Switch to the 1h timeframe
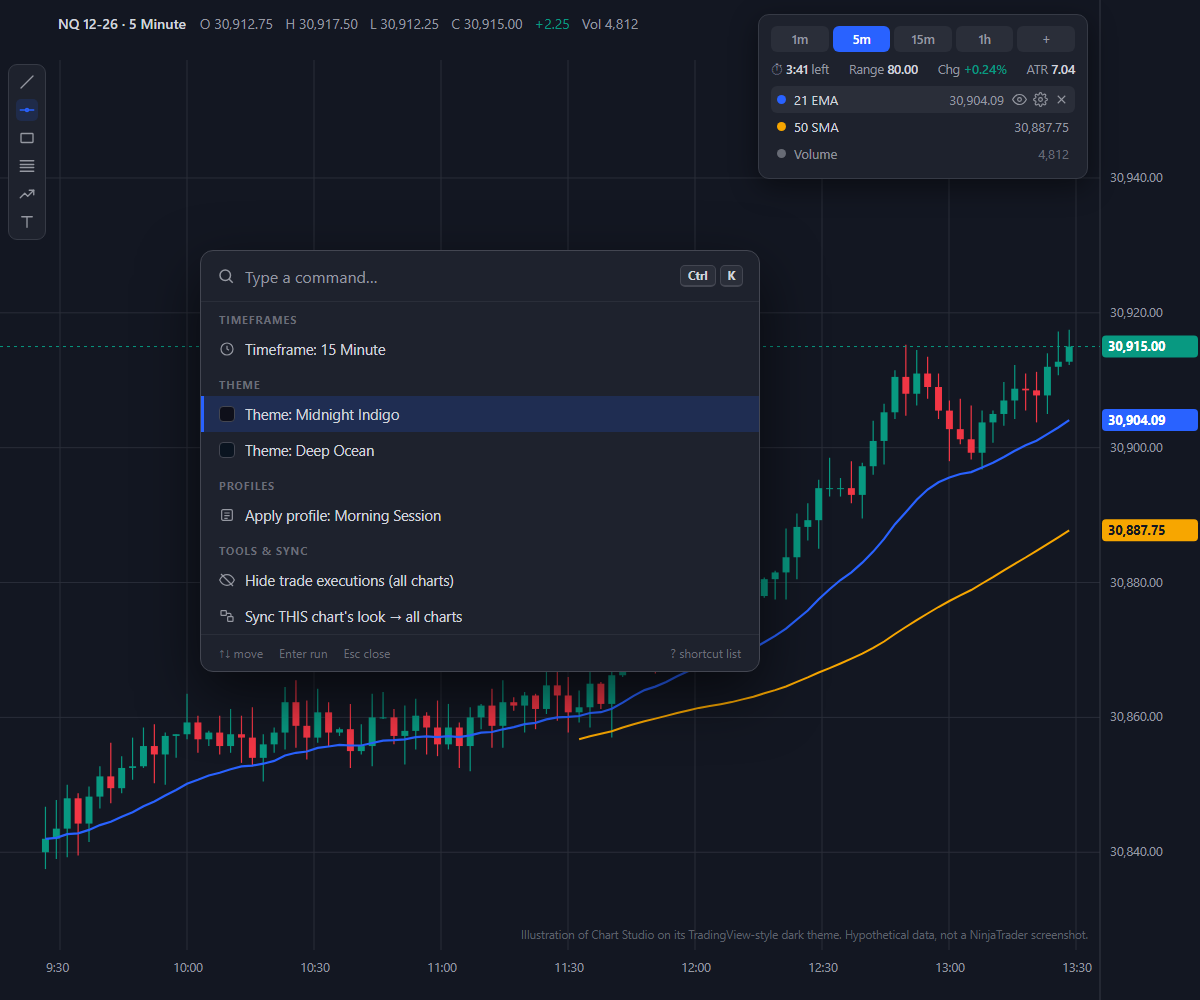Image resolution: width=1200 pixels, height=1000 pixels. (x=985, y=39)
